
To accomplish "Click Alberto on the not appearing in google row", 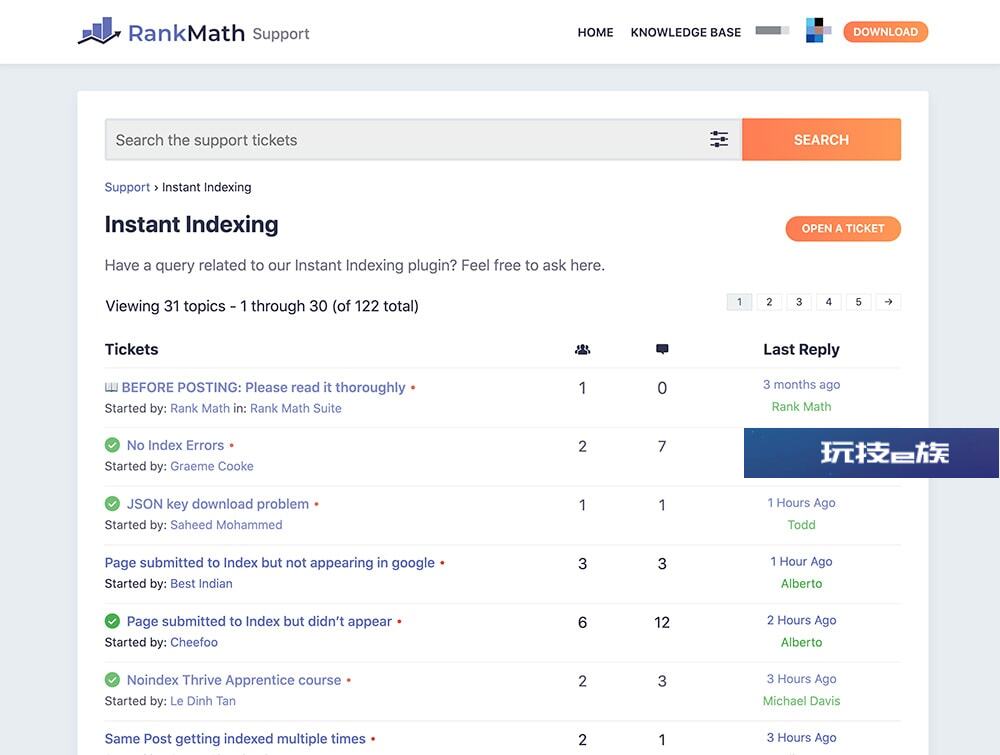I will (802, 583).
